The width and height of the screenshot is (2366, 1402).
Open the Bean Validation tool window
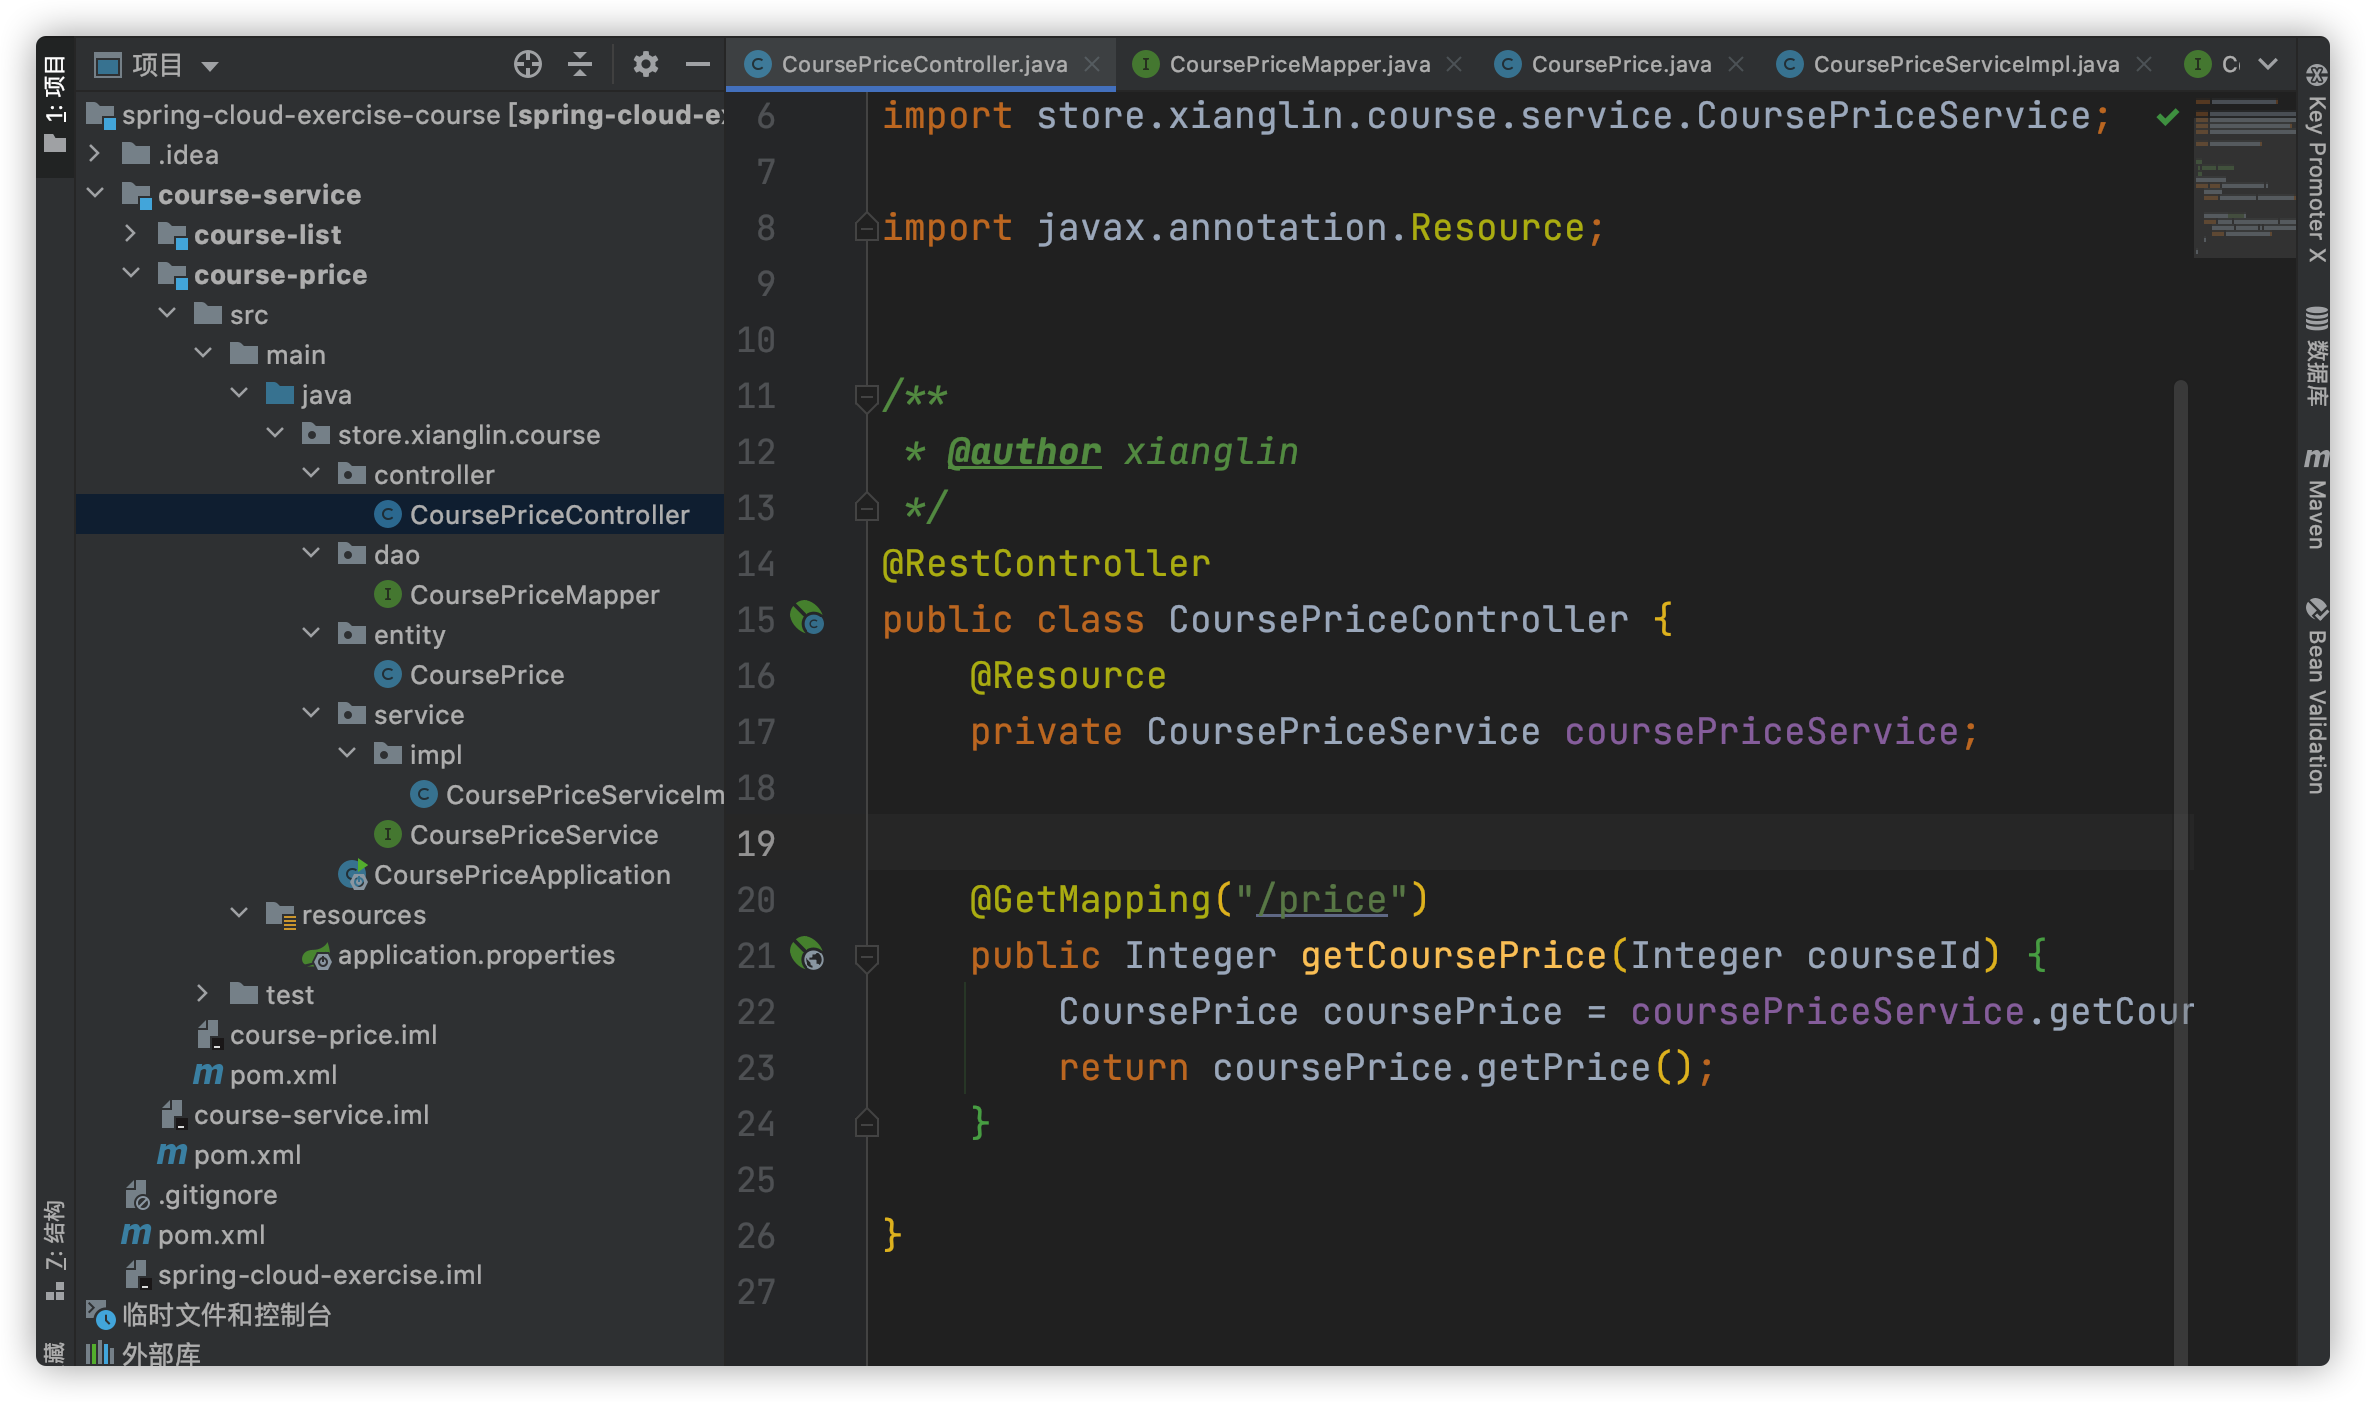coord(2316,696)
